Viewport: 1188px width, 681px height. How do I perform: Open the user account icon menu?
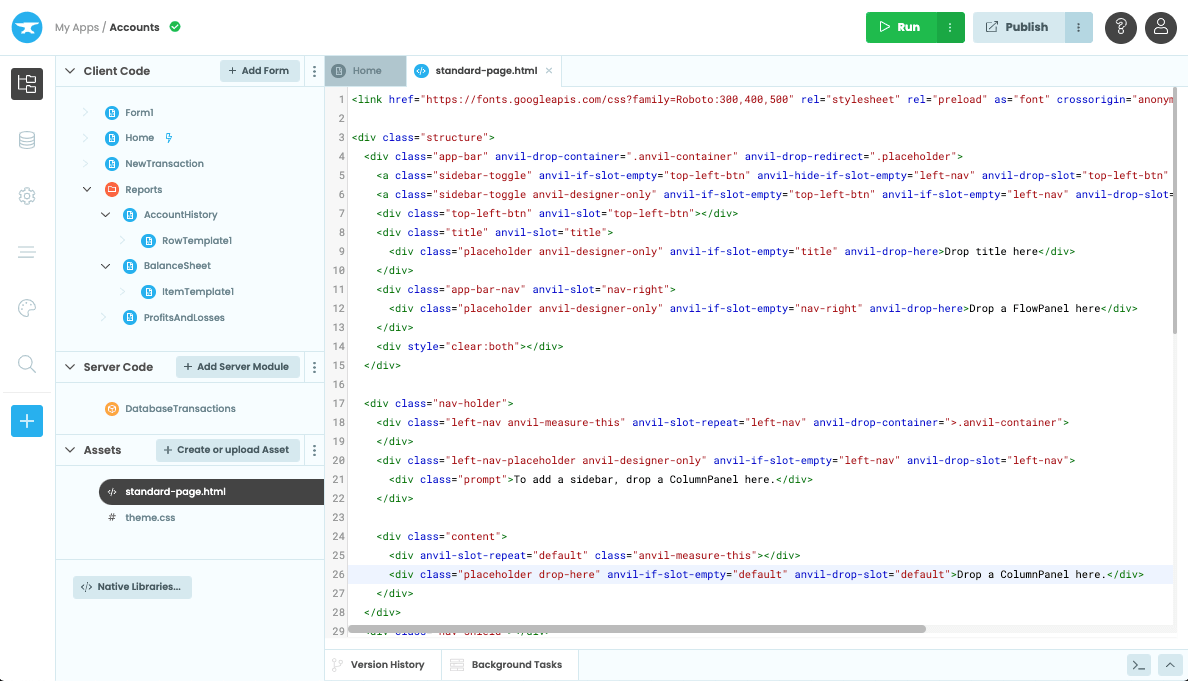point(1161,27)
